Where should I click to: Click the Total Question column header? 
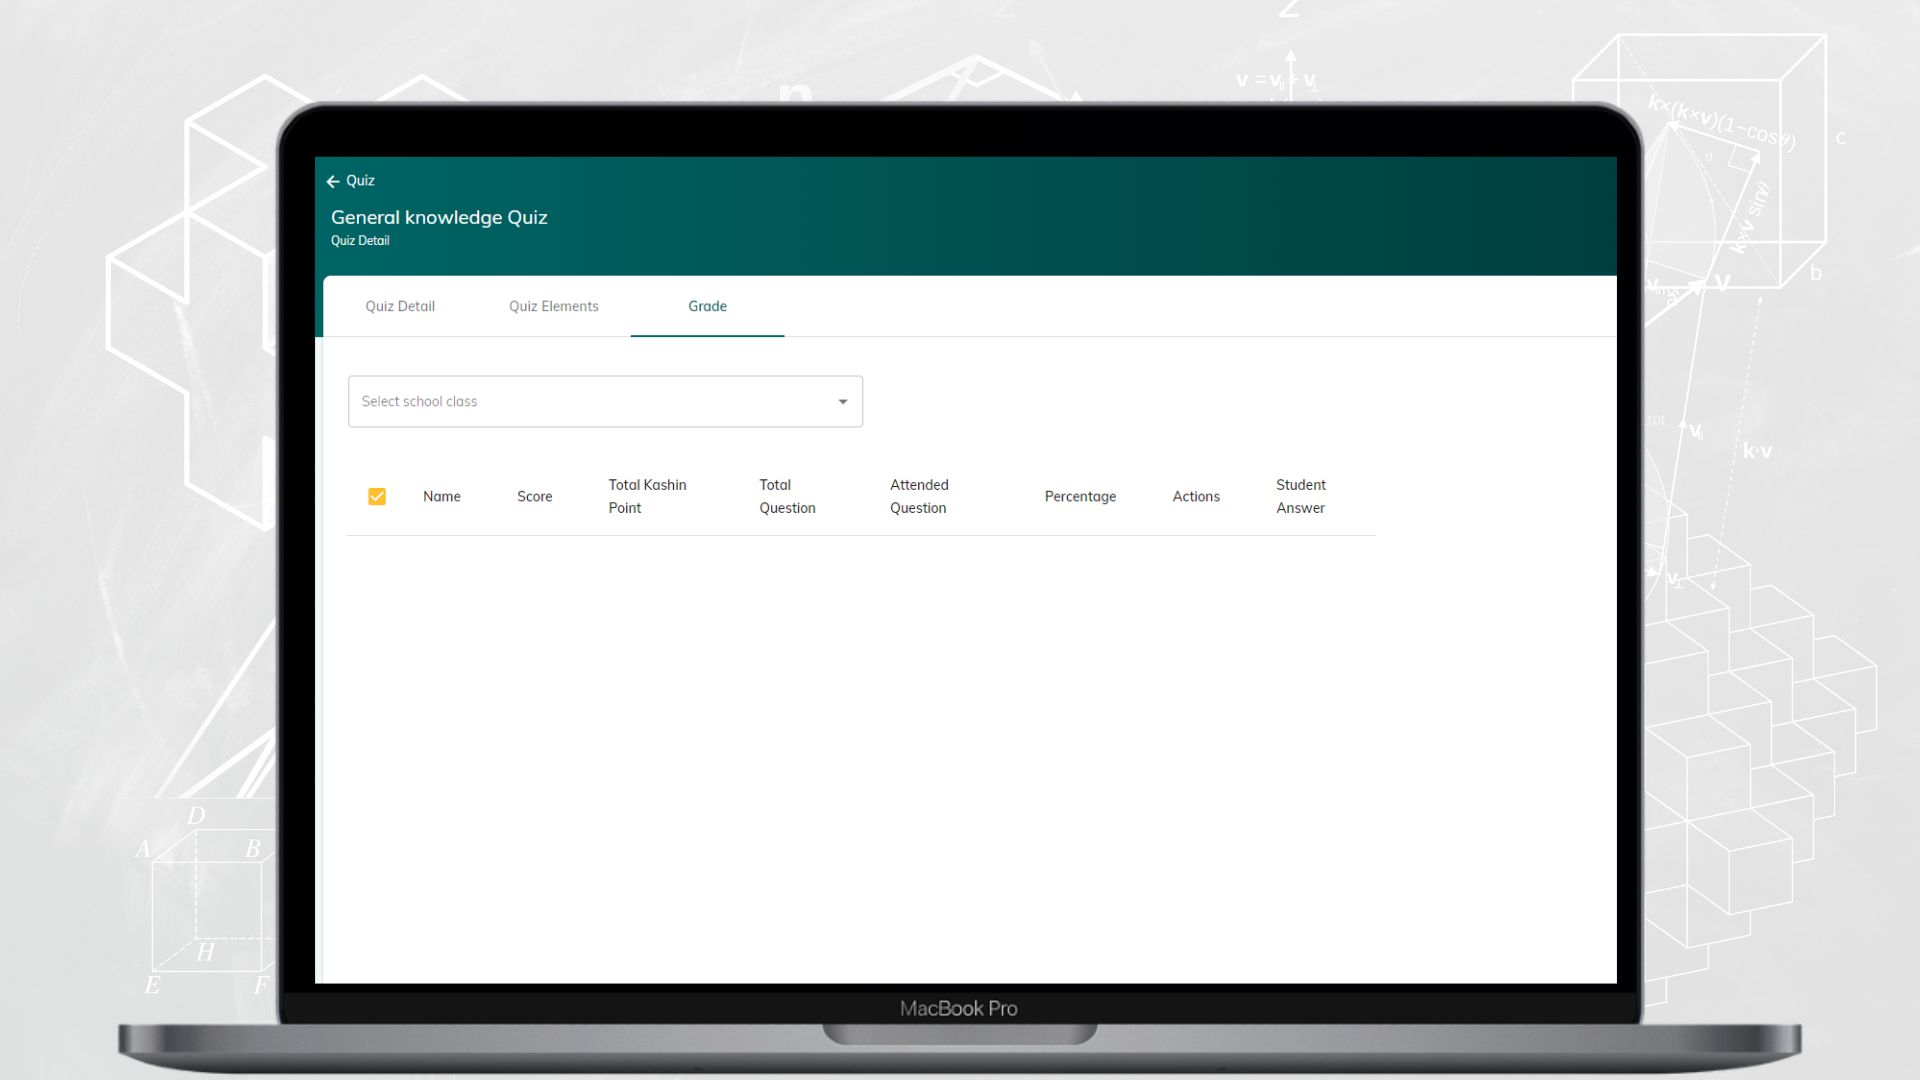click(787, 496)
